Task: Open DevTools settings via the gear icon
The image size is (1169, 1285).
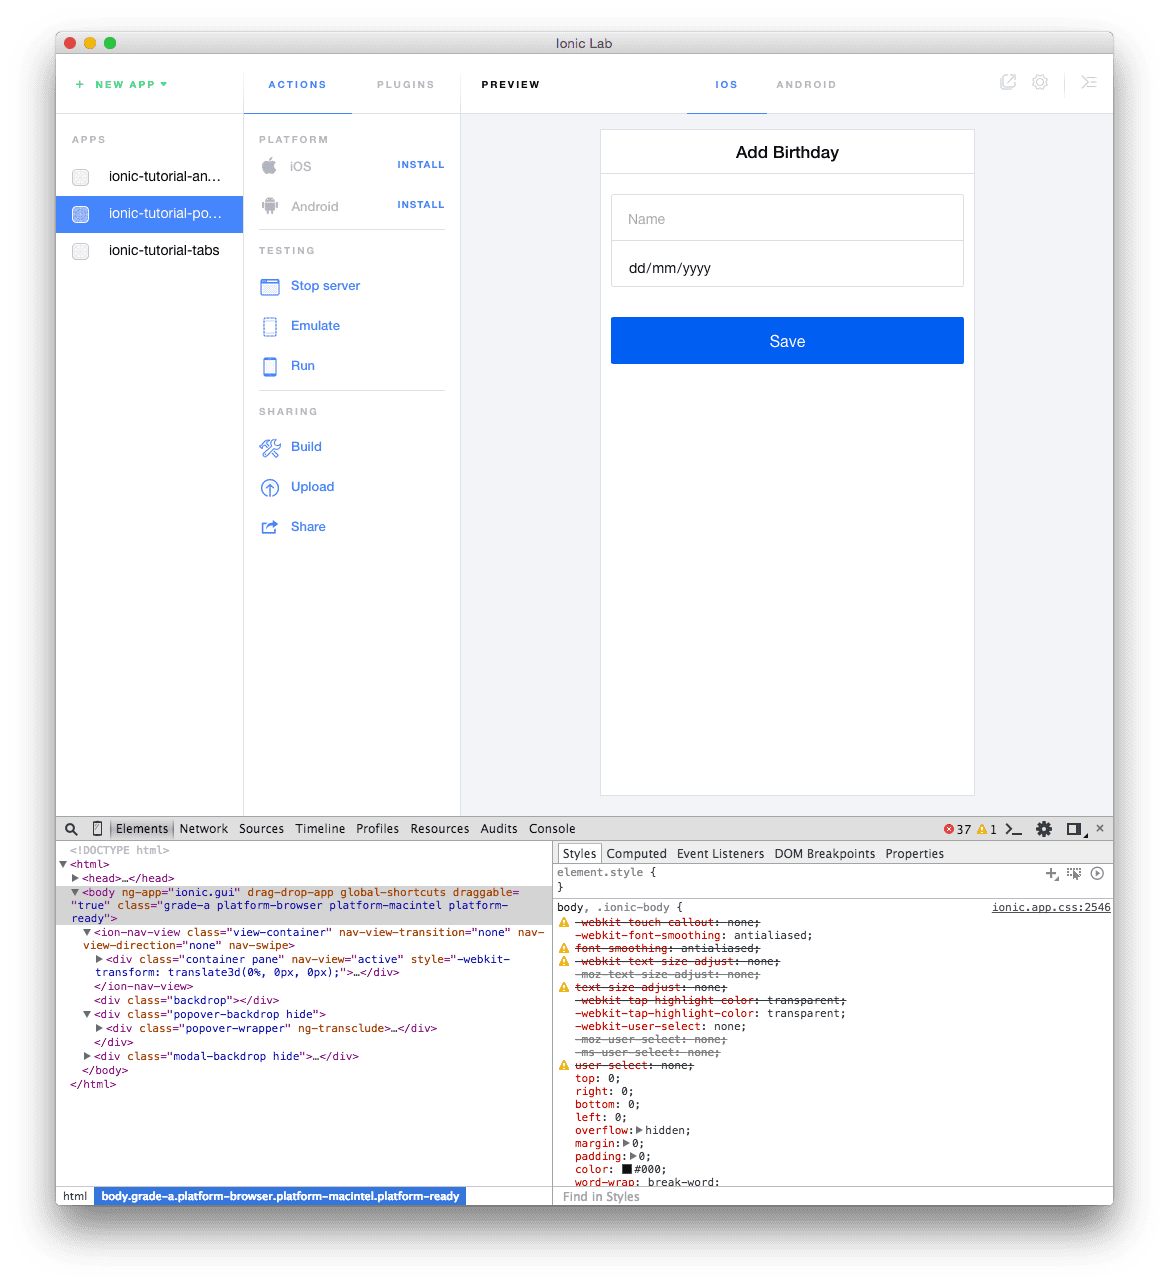Action: point(1044,829)
